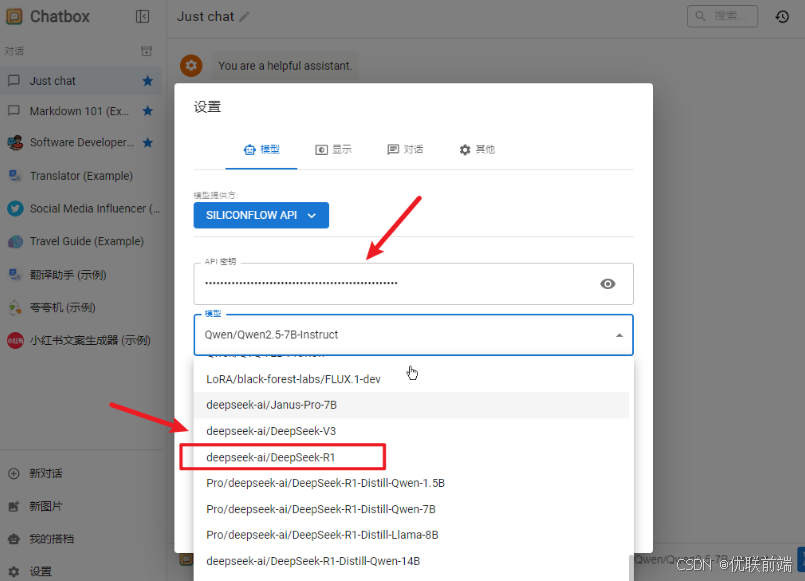This screenshot has width=805, height=581.
Task: Click the 'You are a helpful assistant.' message
Action: tap(285, 66)
